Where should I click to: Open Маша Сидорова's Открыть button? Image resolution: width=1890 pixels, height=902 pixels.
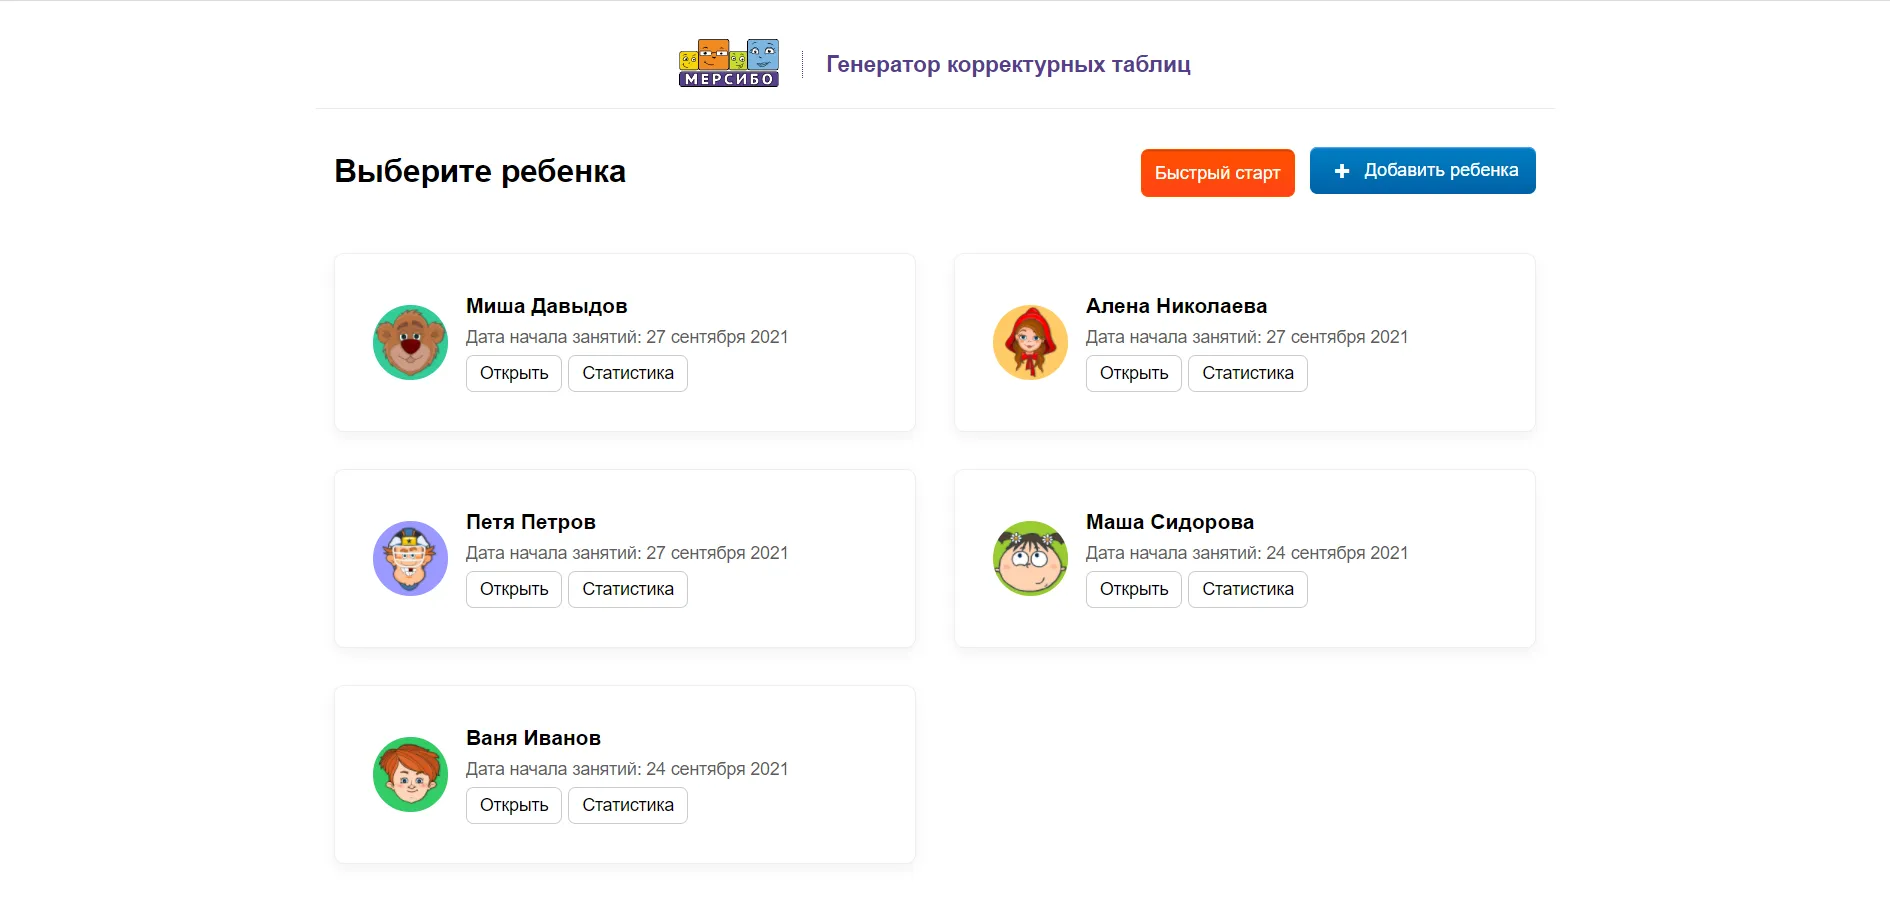(1134, 589)
